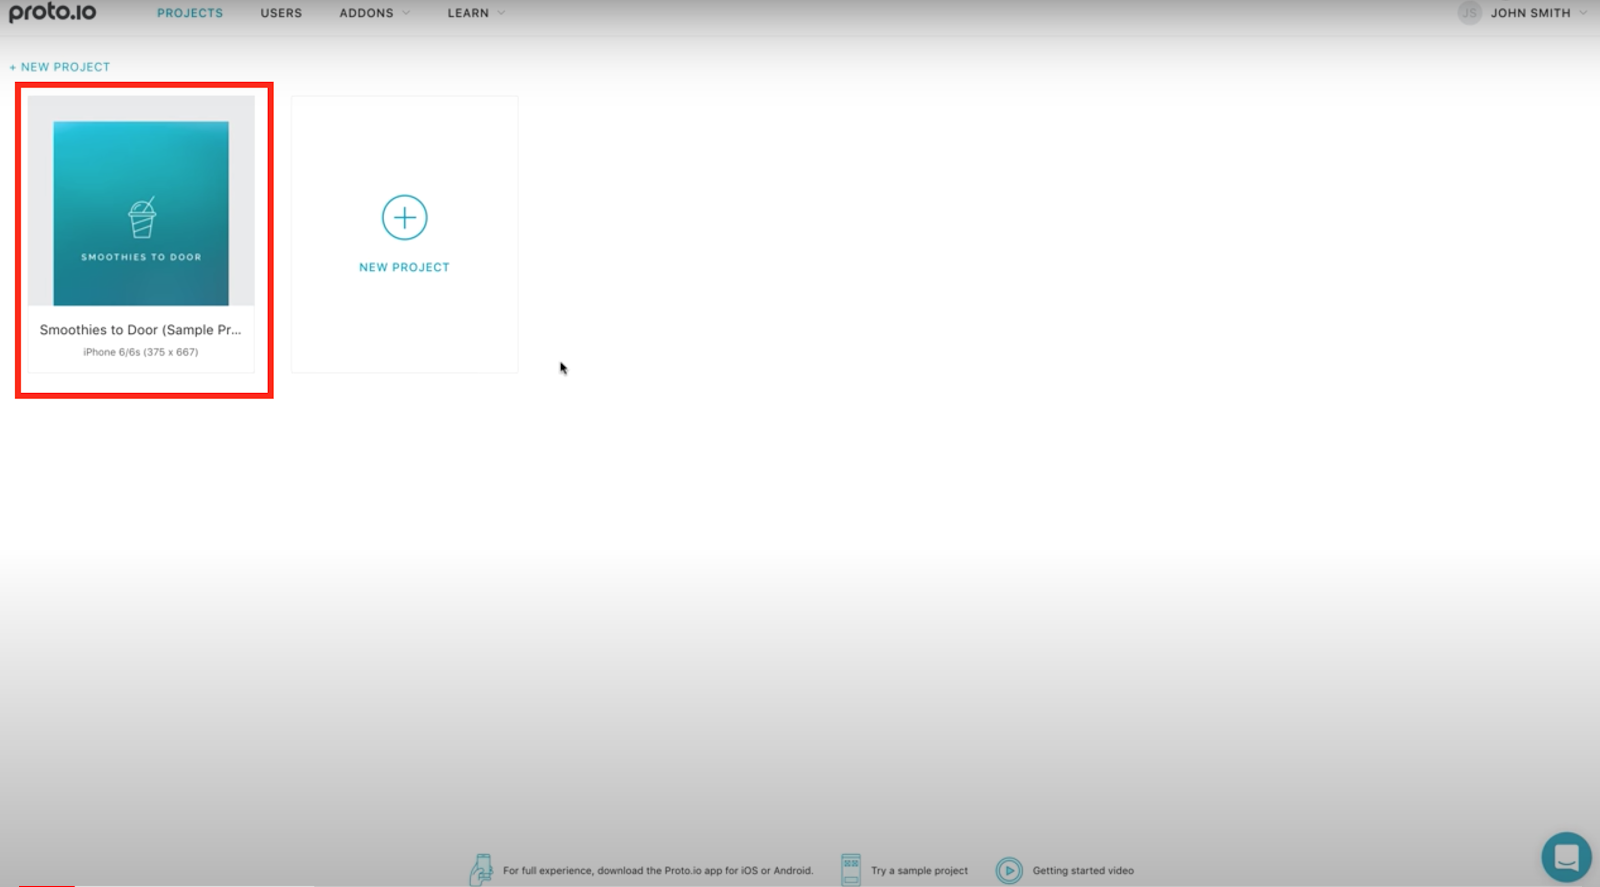Screen dimensions: 1600x887
Task: Click the sample project device icon
Action: coord(850,869)
